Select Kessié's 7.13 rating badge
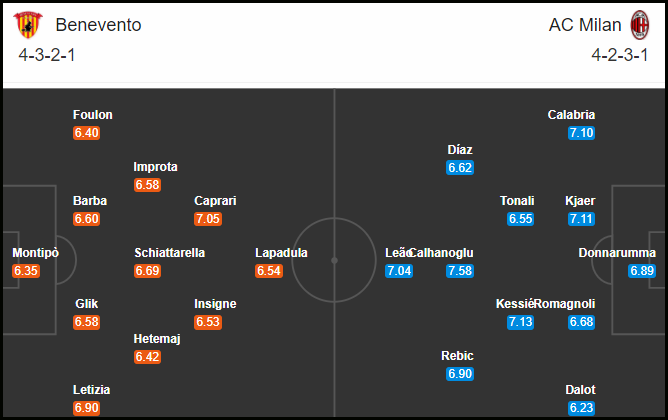668x420 pixels. [521, 322]
